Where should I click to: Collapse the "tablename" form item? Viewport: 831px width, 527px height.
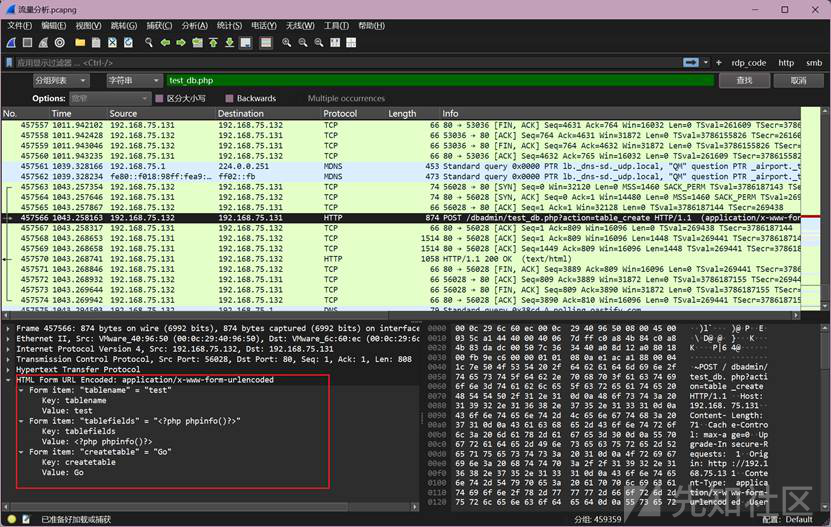(x=21, y=390)
